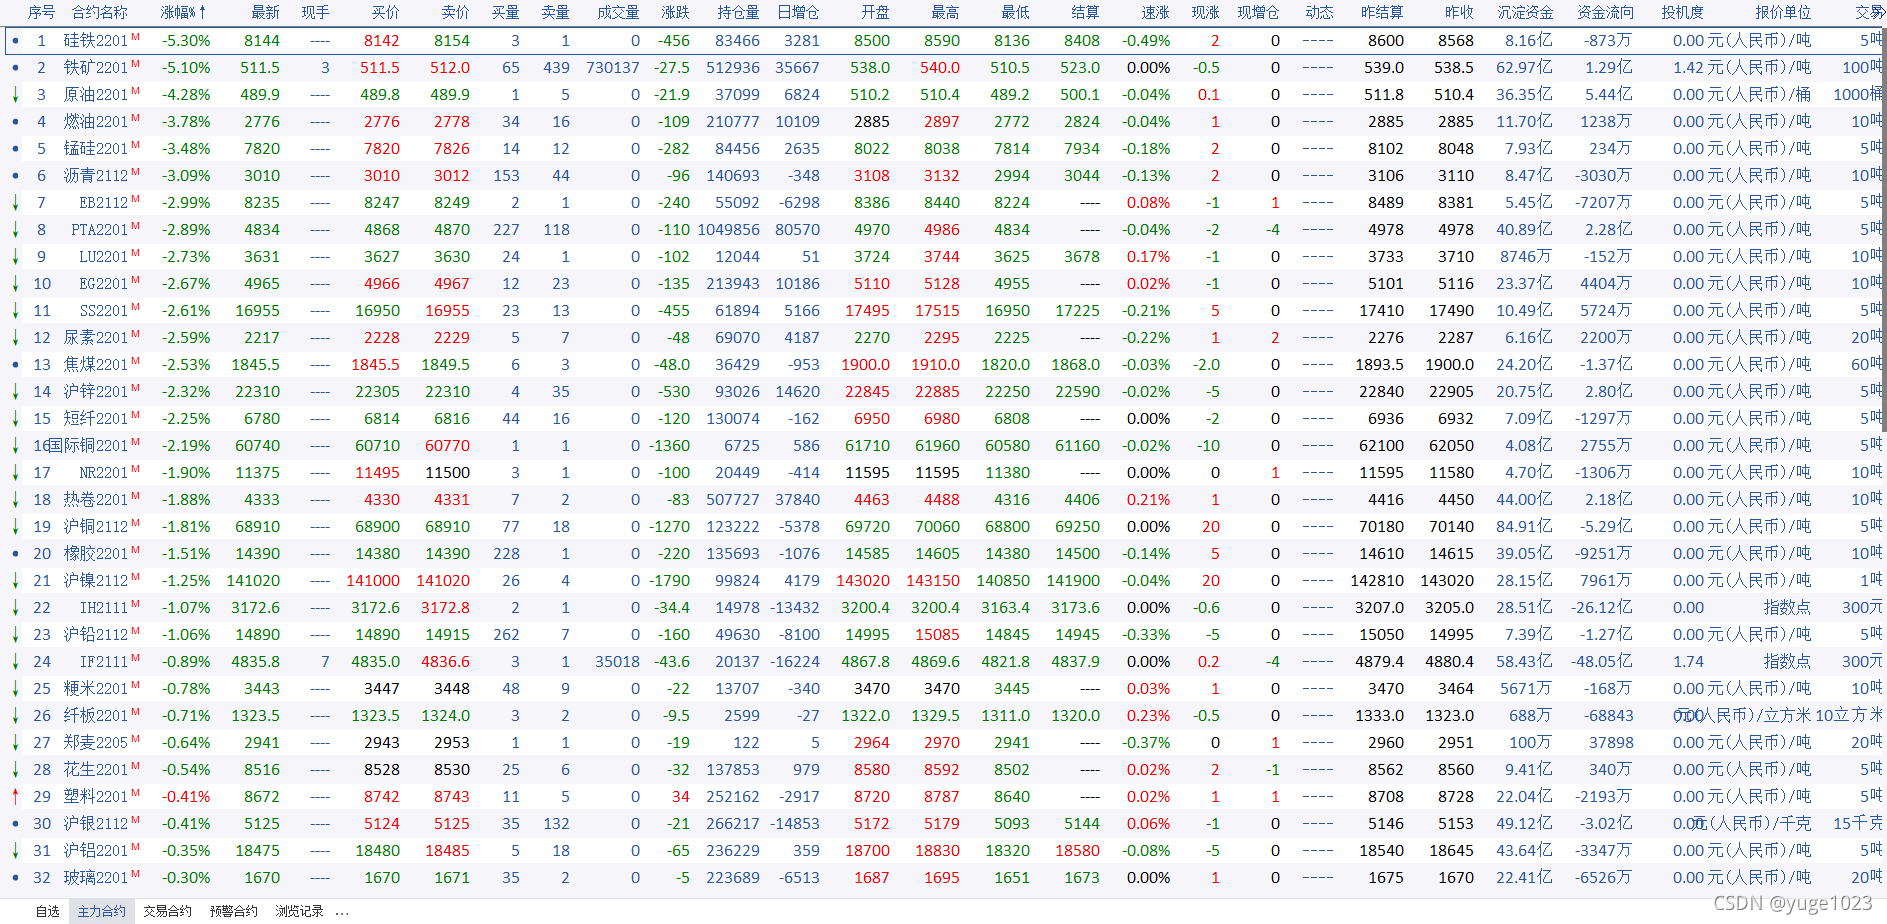Click the 昨结算 column header

click(x=1382, y=12)
